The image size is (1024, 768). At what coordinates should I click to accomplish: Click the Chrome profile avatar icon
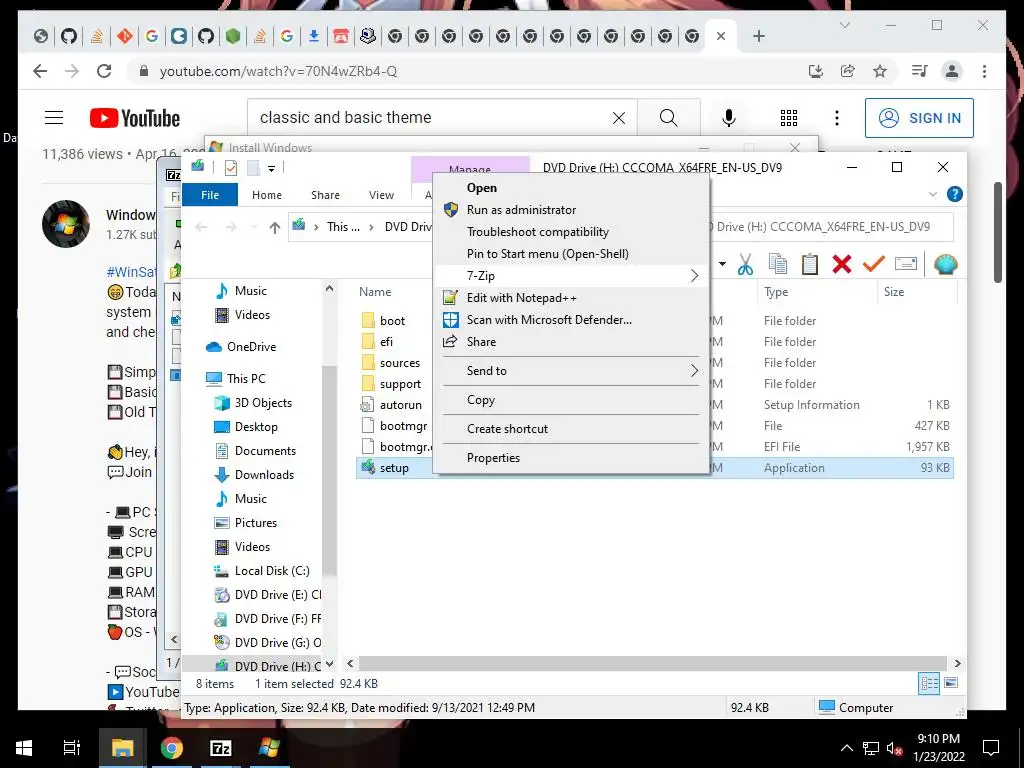coord(952,71)
